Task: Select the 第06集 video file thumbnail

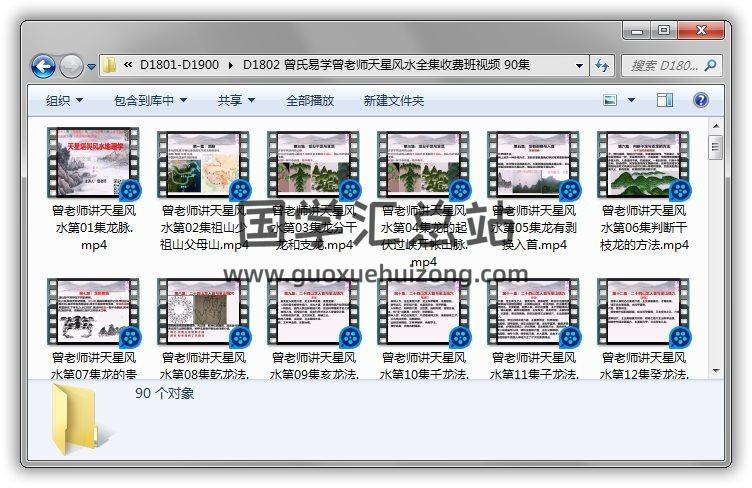Action: [x=643, y=164]
